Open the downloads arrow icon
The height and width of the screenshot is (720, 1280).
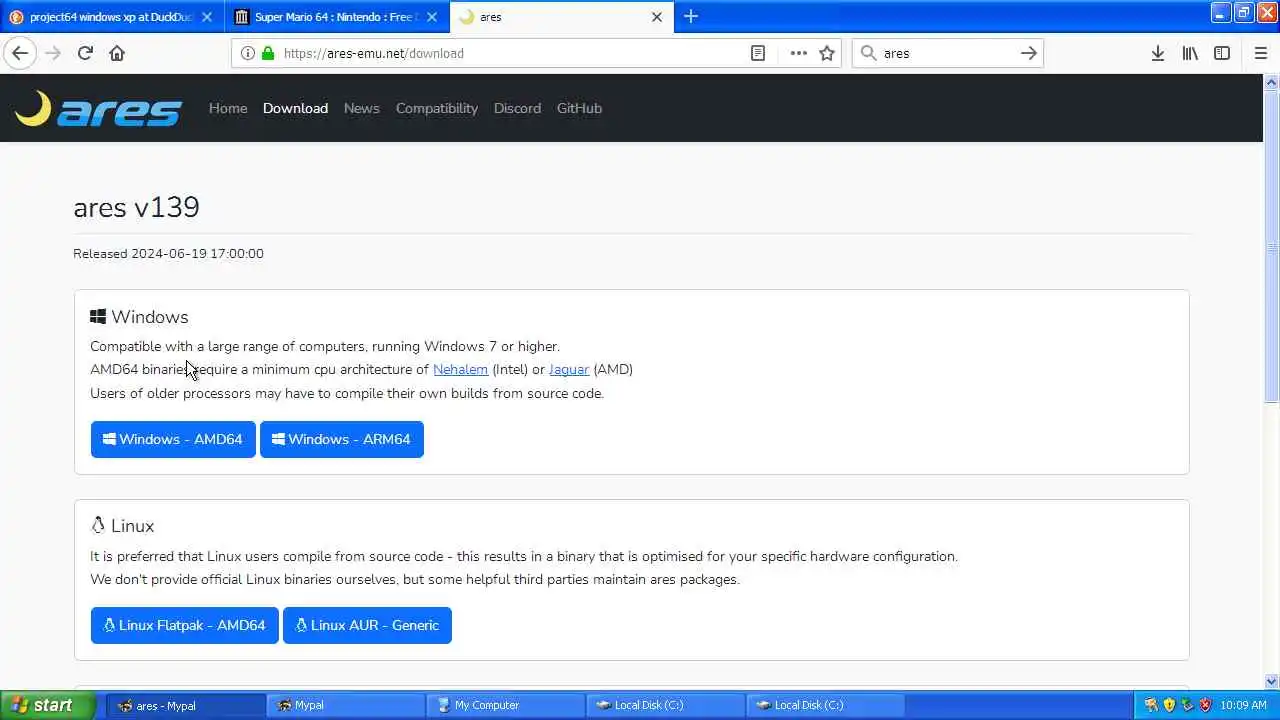(x=1157, y=53)
